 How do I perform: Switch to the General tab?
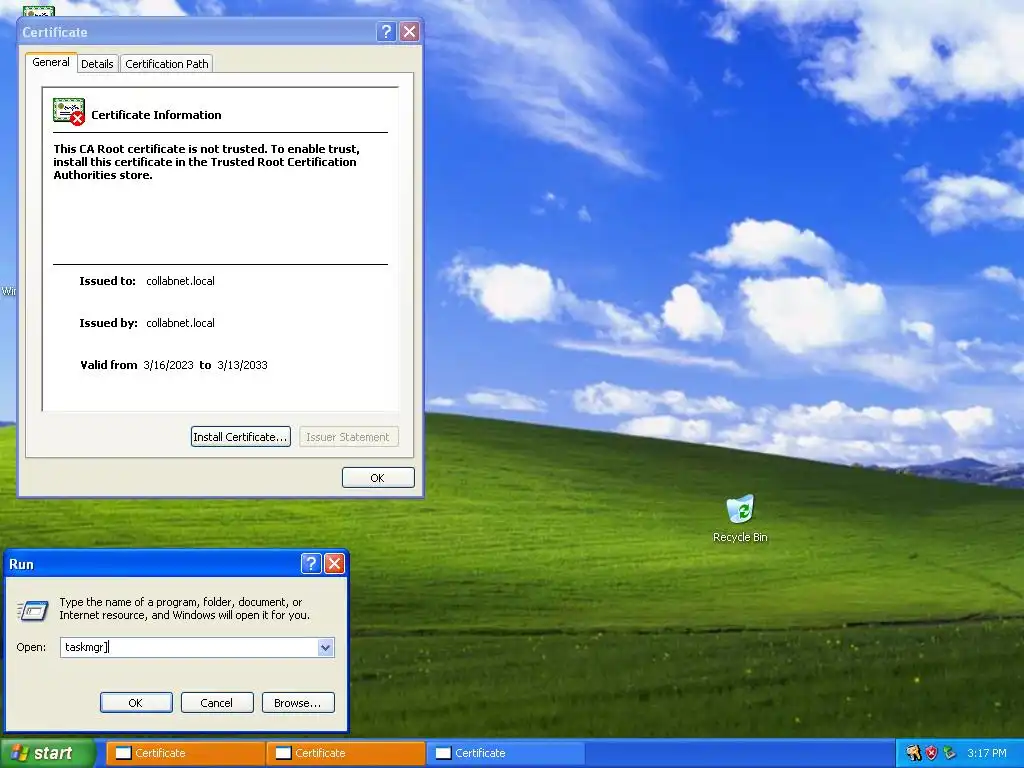coord(51,62)
